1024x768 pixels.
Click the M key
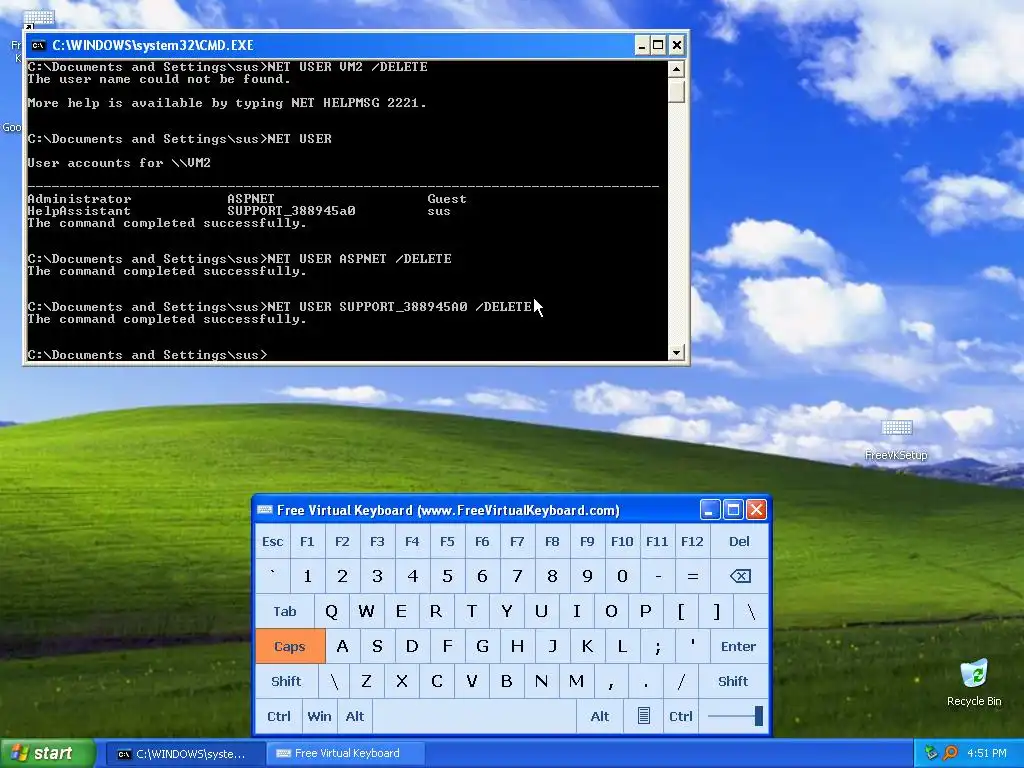coord(576,681)
